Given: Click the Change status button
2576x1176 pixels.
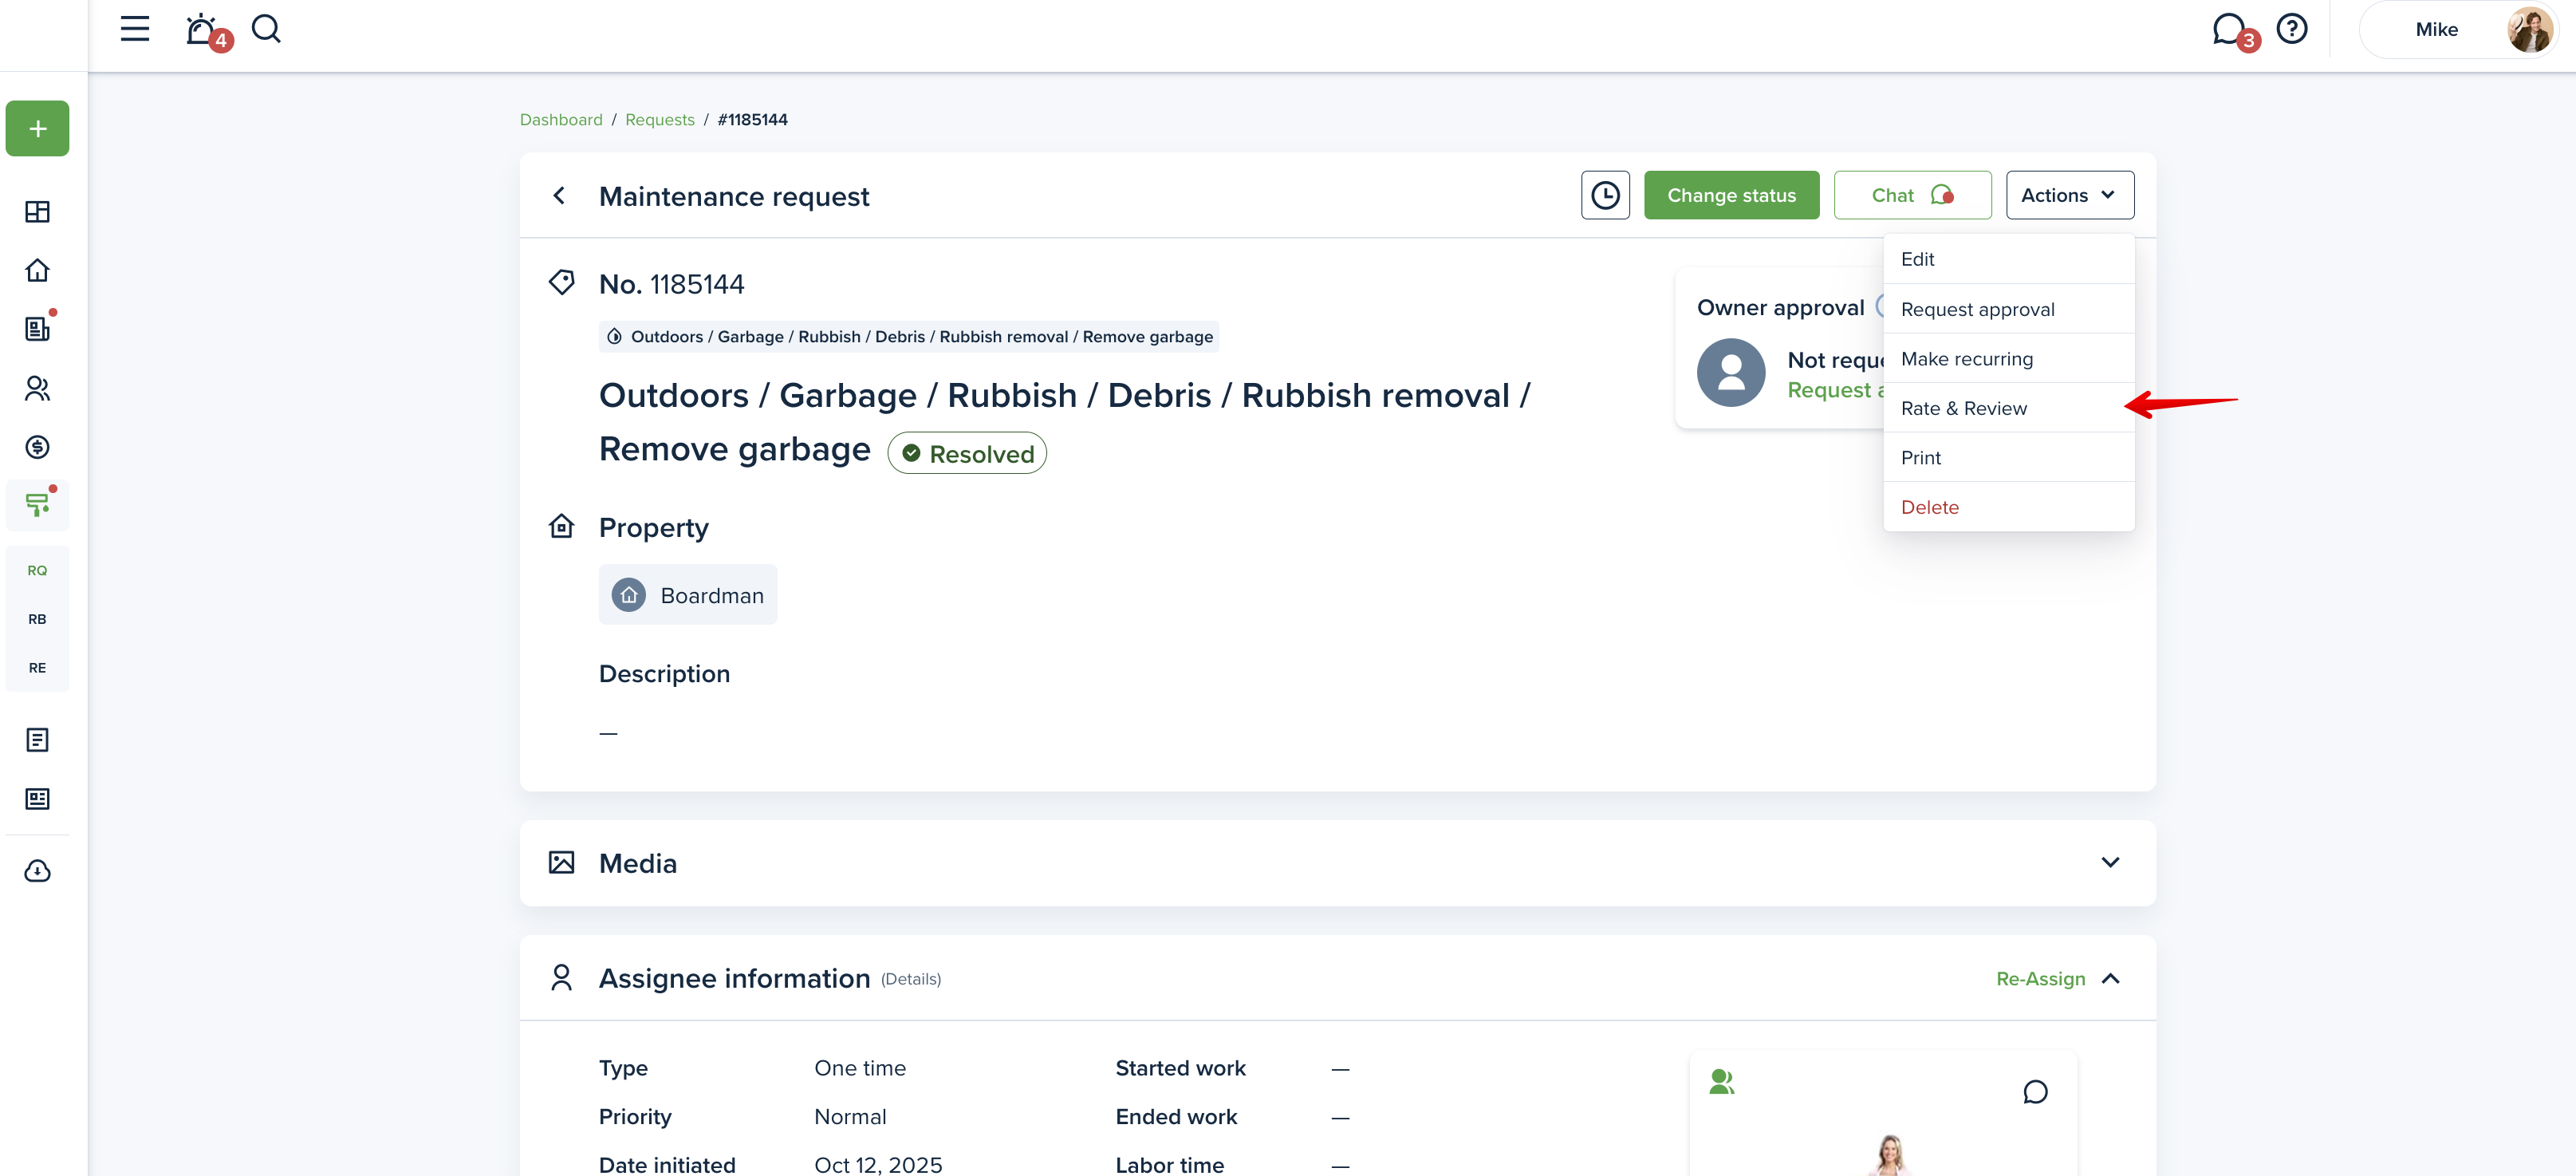Looking at the screenshot, I should (x=1731, y=195).
